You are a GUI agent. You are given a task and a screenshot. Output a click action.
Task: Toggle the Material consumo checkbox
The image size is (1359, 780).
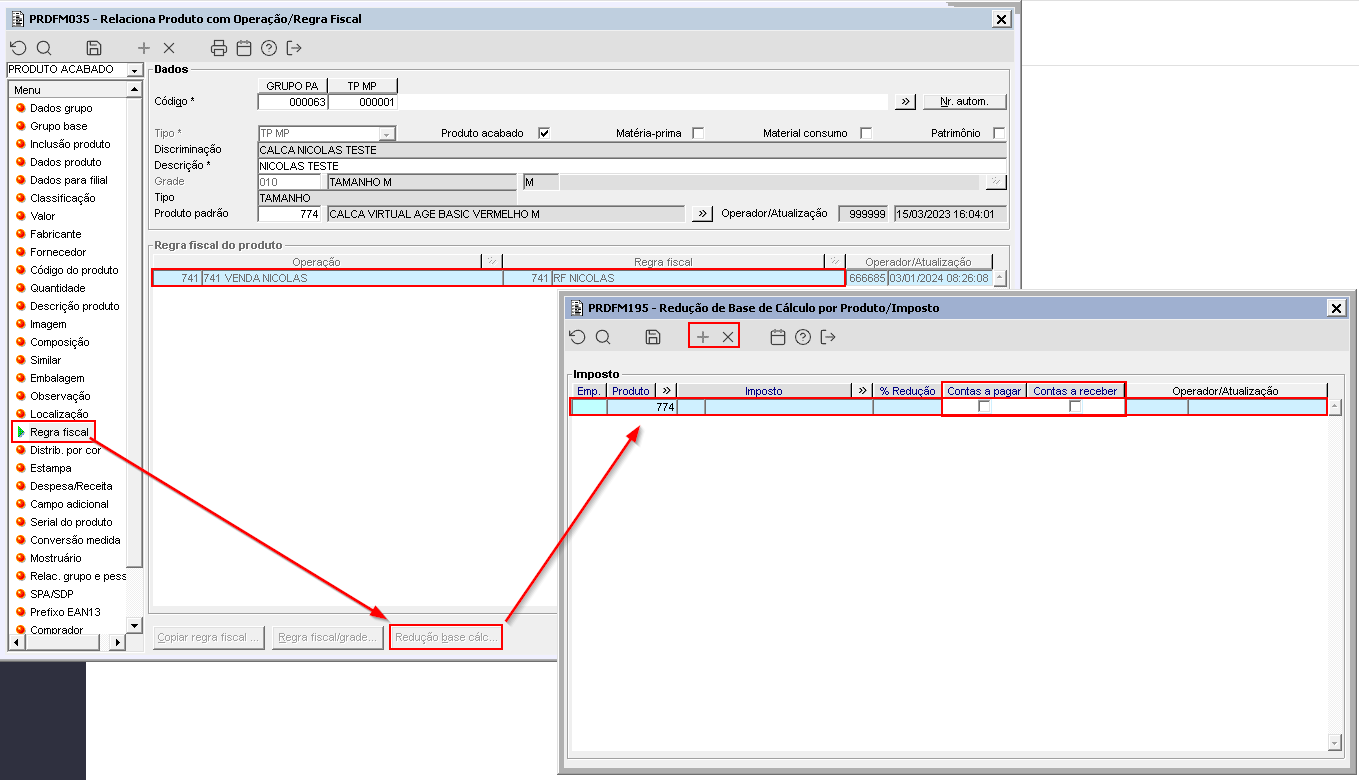[x=866, y=133]
